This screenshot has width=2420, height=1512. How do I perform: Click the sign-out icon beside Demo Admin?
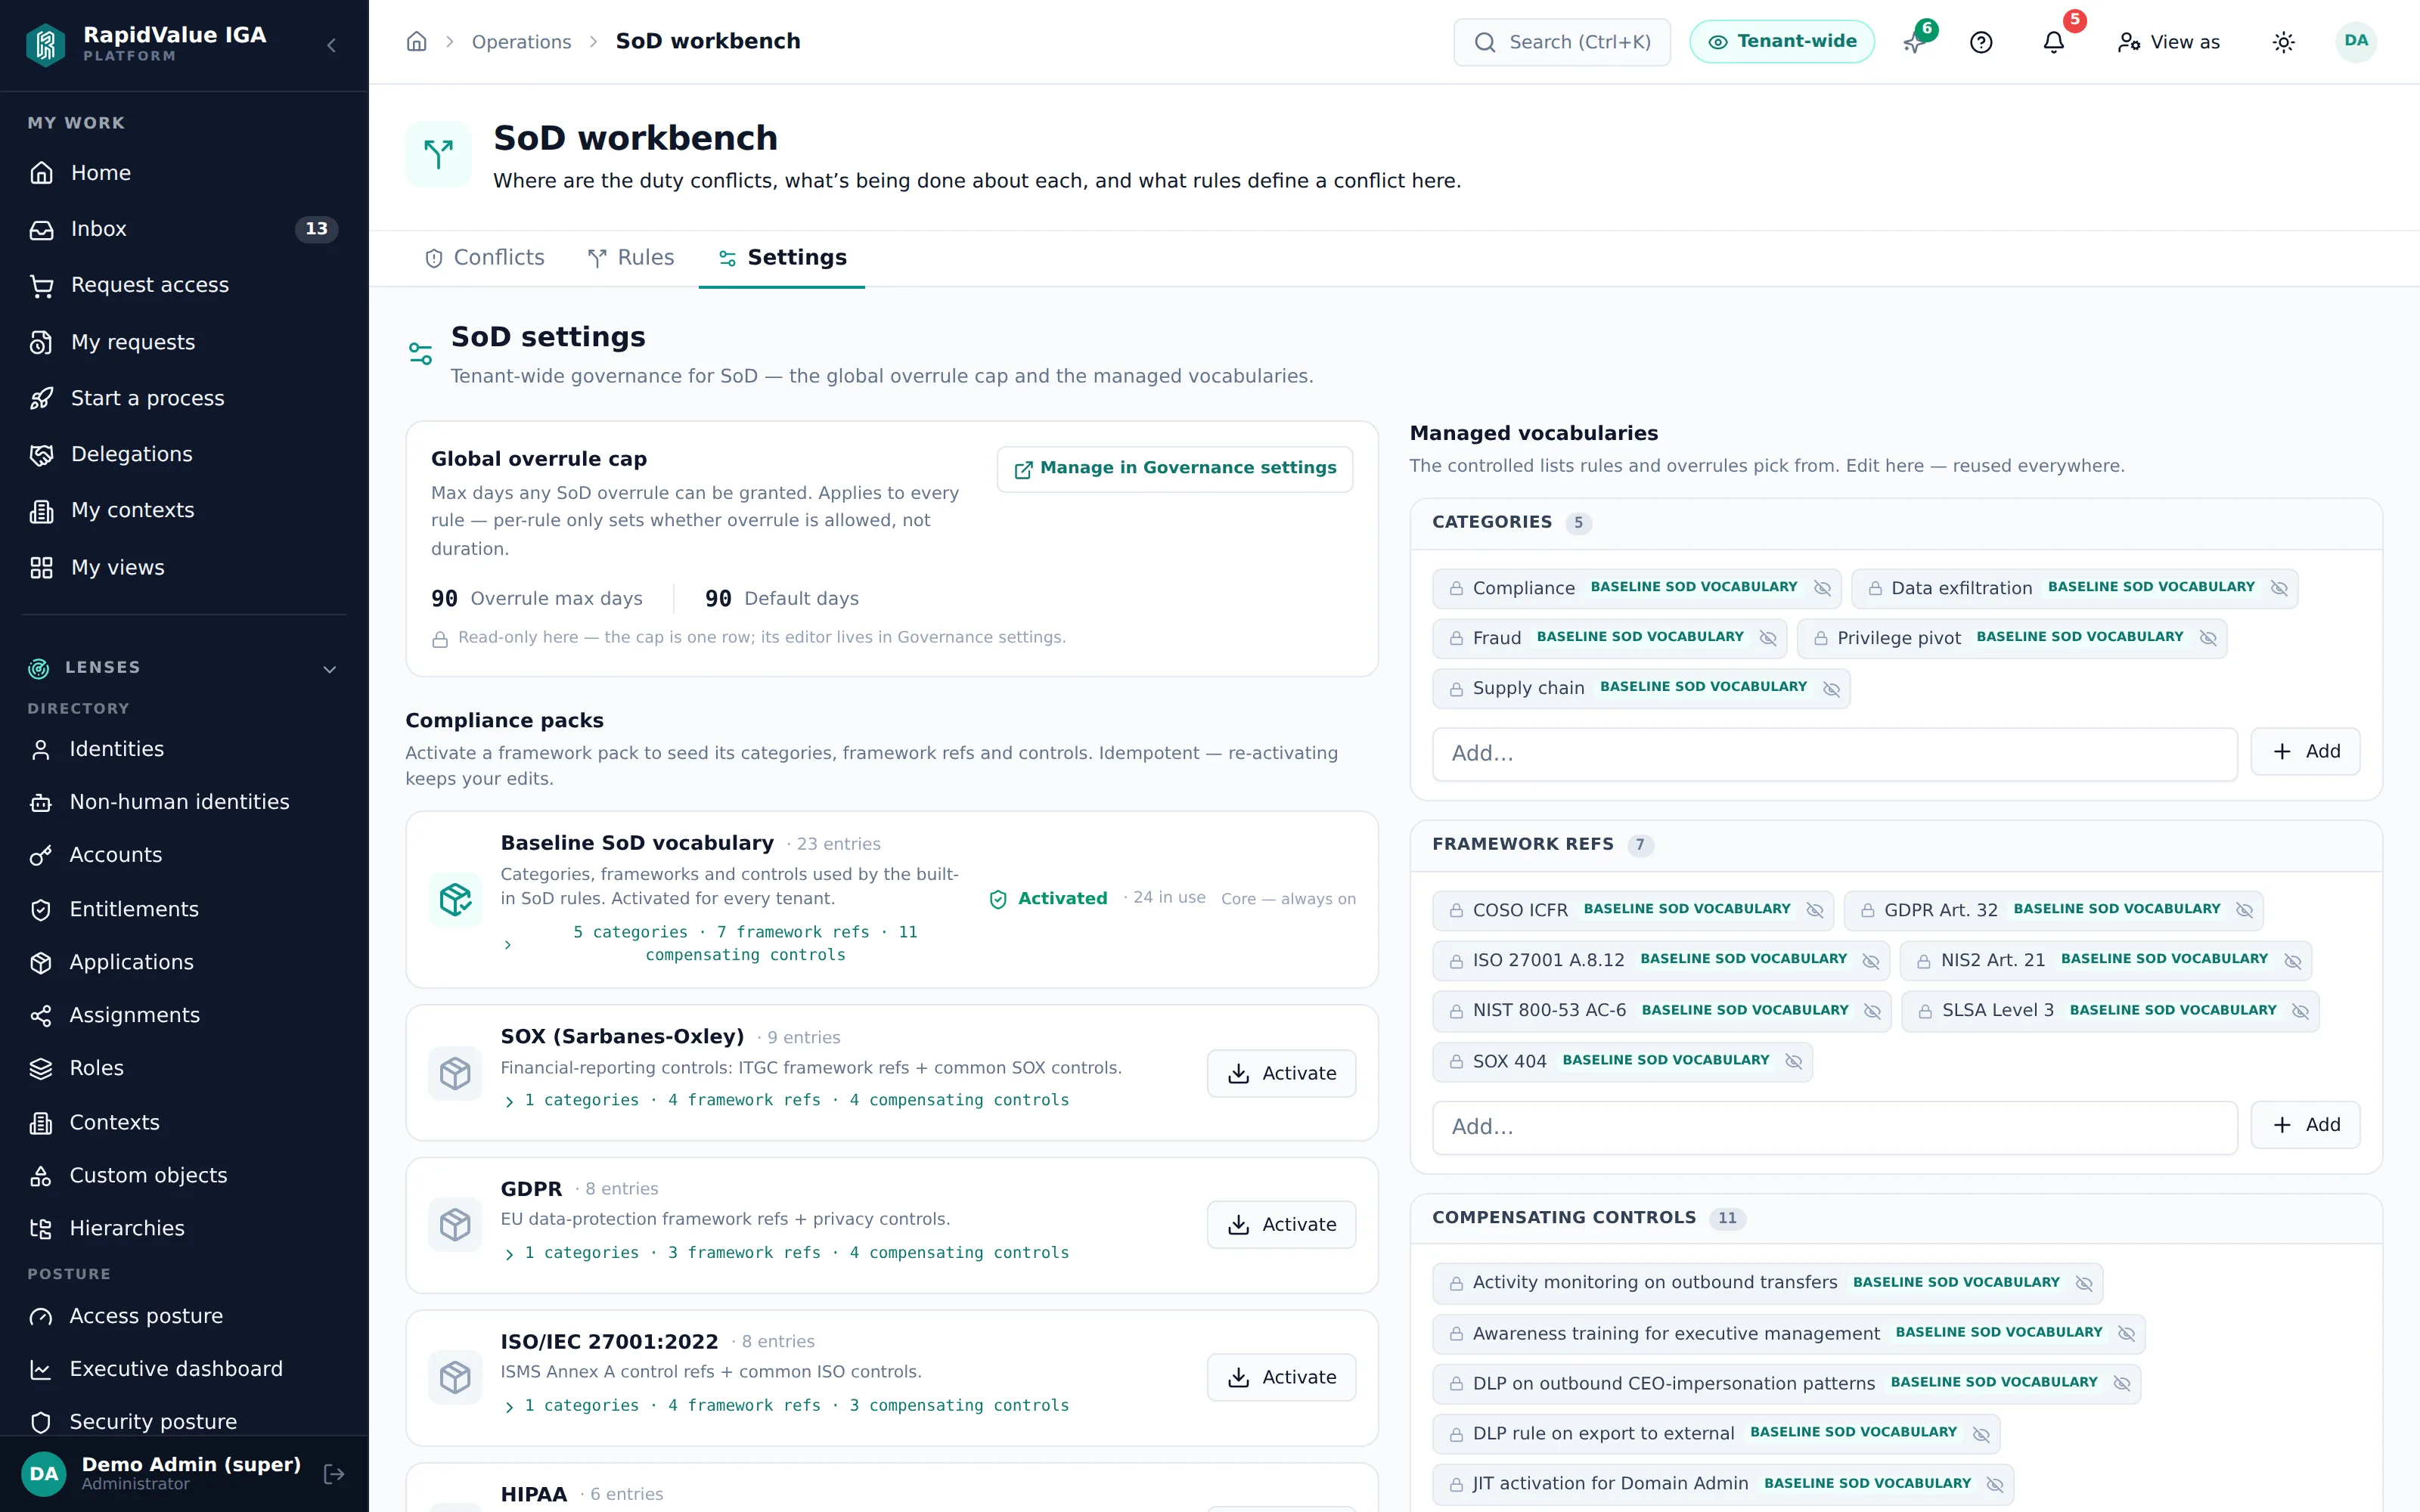point(334,1473)
